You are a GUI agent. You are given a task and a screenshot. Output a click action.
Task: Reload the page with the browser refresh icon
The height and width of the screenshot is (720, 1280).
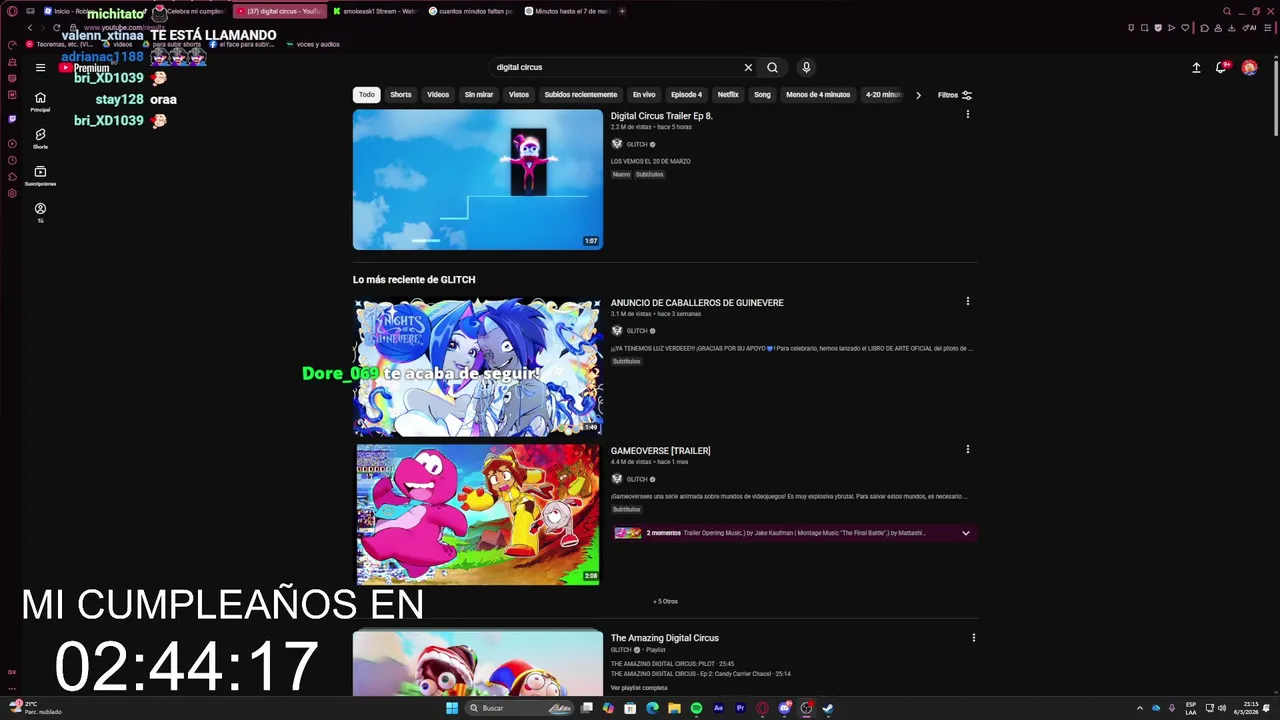click(x=57, y=28)
